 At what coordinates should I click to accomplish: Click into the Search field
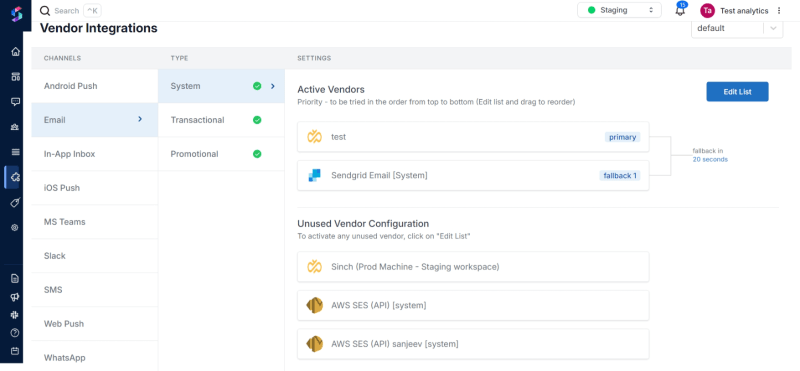(x=67, y=11)
